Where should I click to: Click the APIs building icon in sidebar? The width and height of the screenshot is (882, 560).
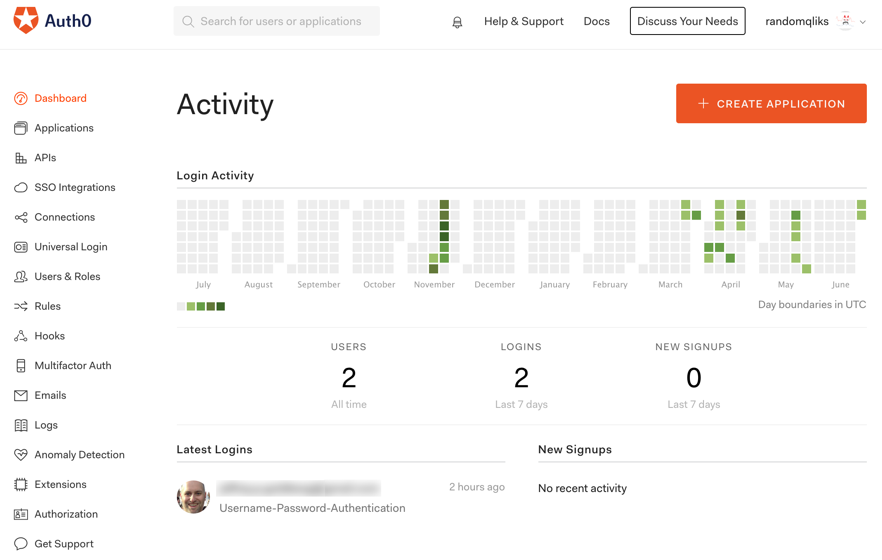(x=21, y=158)
